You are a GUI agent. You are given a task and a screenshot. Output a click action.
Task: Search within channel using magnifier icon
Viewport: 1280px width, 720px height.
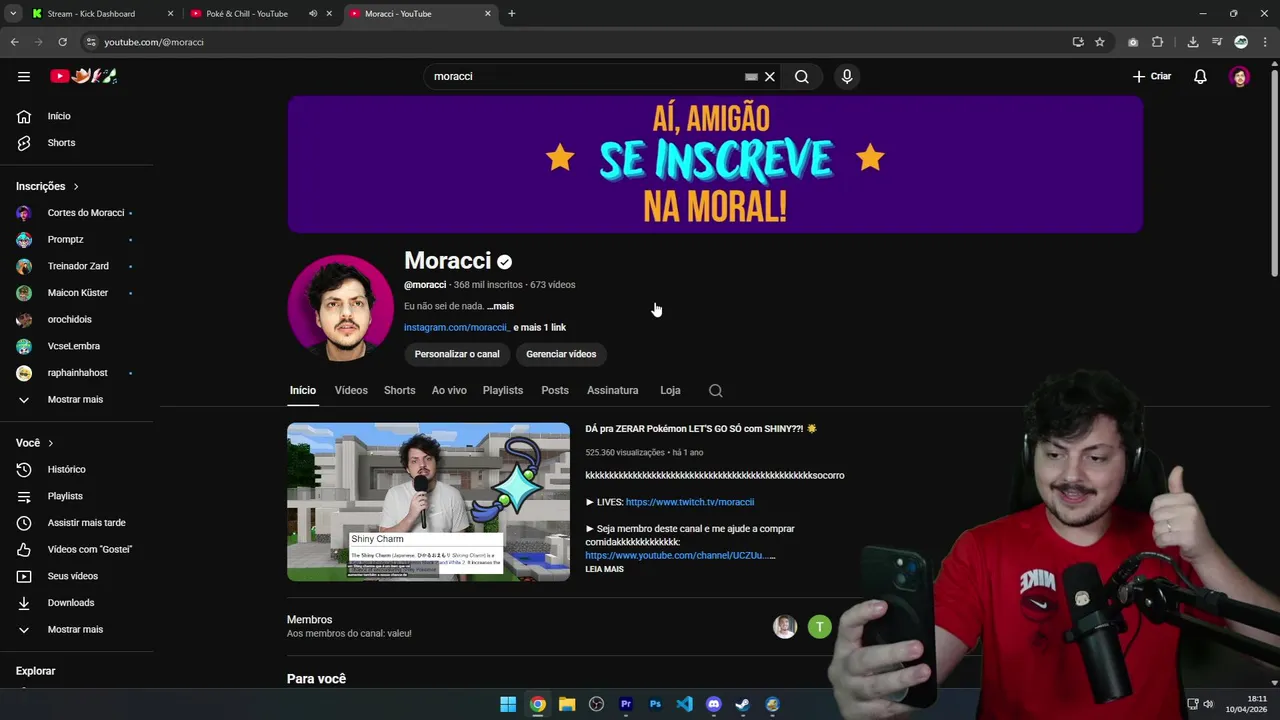[715, 391]
